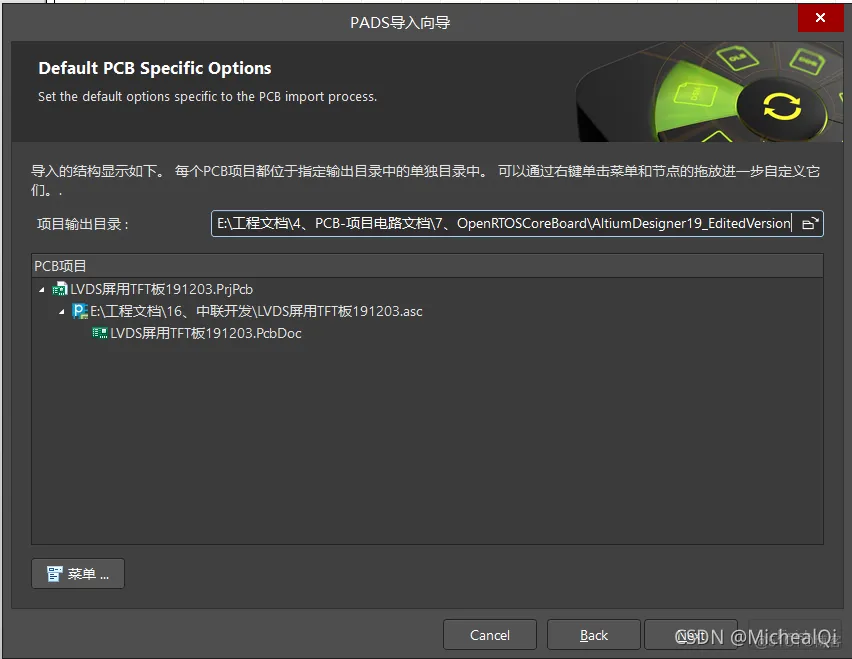Collapse the LVDS屏用TFT板191203.asc file node
852x659 pixels.
click(x=61, y=312)
